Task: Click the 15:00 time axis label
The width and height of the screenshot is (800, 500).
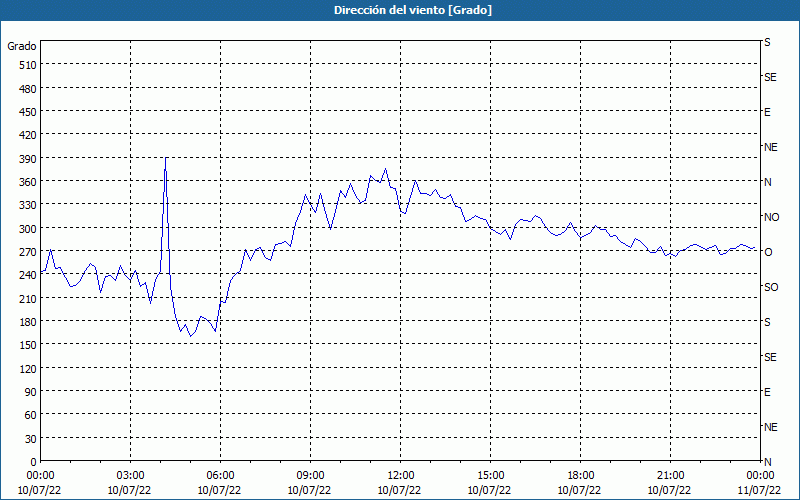Action: click(x=491, y=476)
